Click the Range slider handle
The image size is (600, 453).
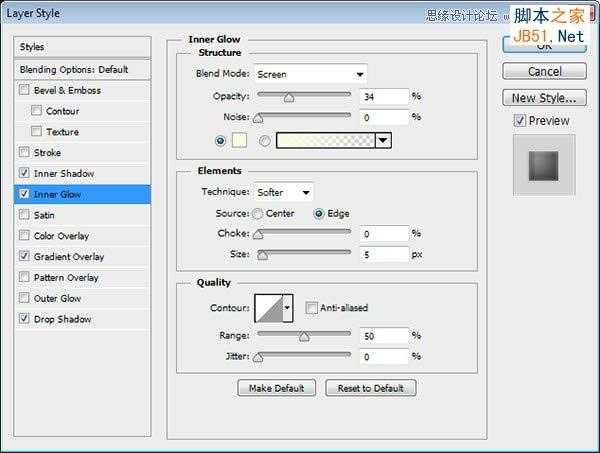(304, 337)
